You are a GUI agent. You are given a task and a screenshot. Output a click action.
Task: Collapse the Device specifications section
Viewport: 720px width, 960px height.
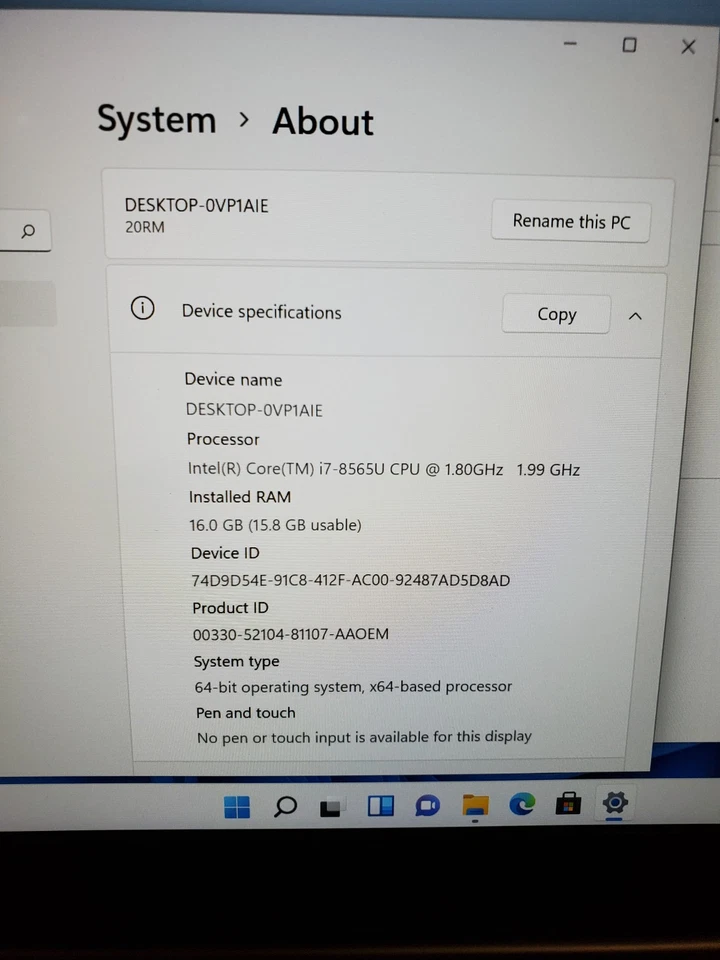[636, 316]
